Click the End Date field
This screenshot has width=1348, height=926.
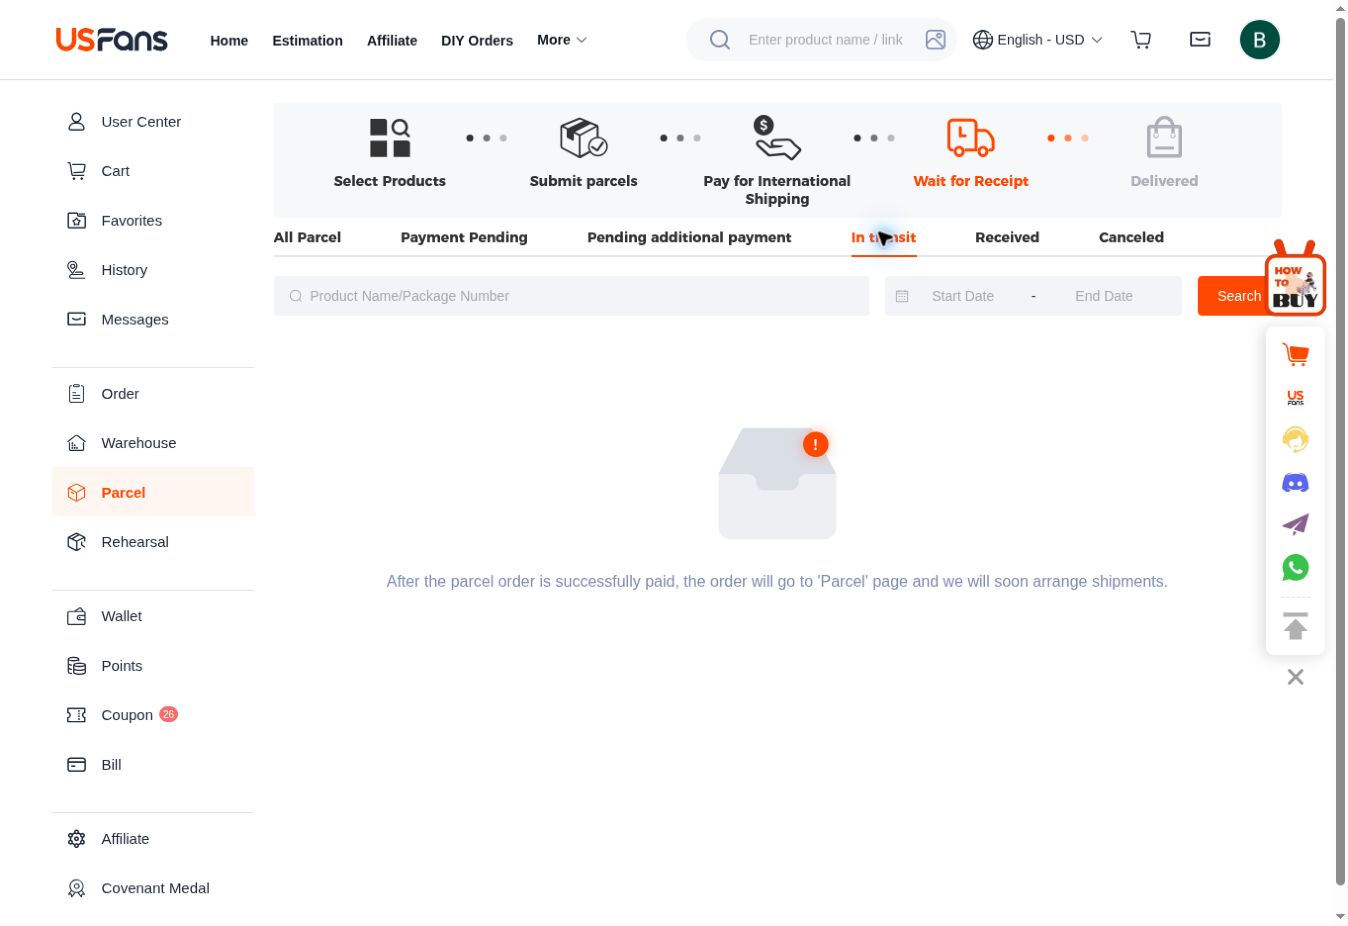pos(1104,296)
